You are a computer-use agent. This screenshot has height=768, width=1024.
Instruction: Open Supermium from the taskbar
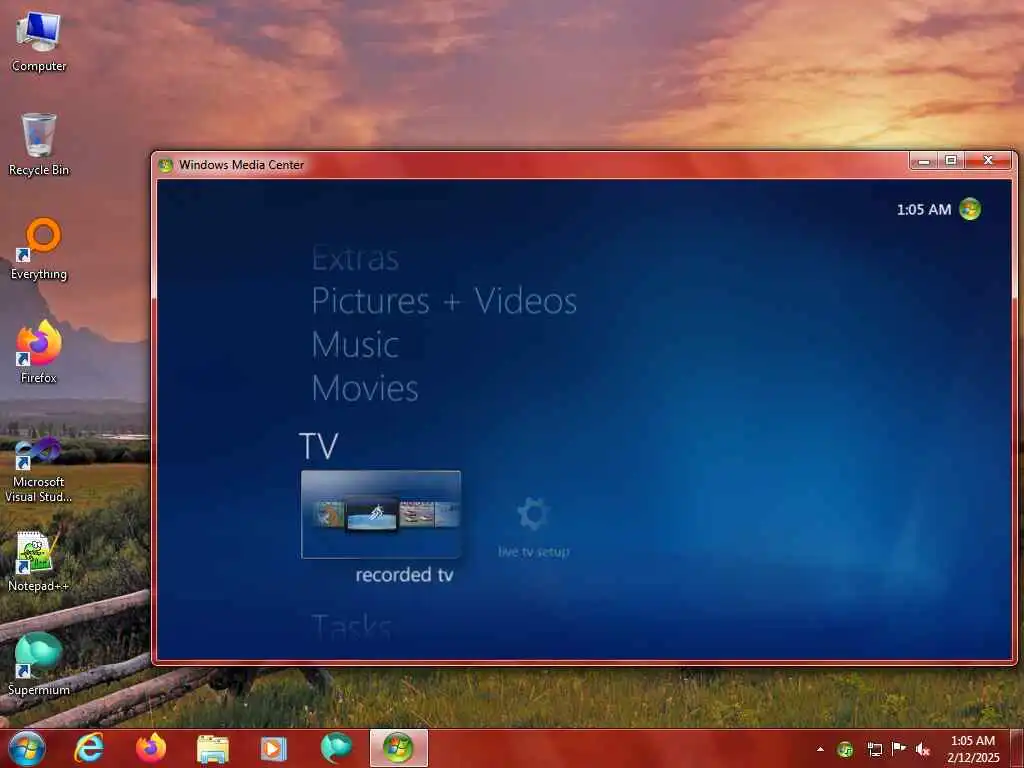(x=336, y=748)
